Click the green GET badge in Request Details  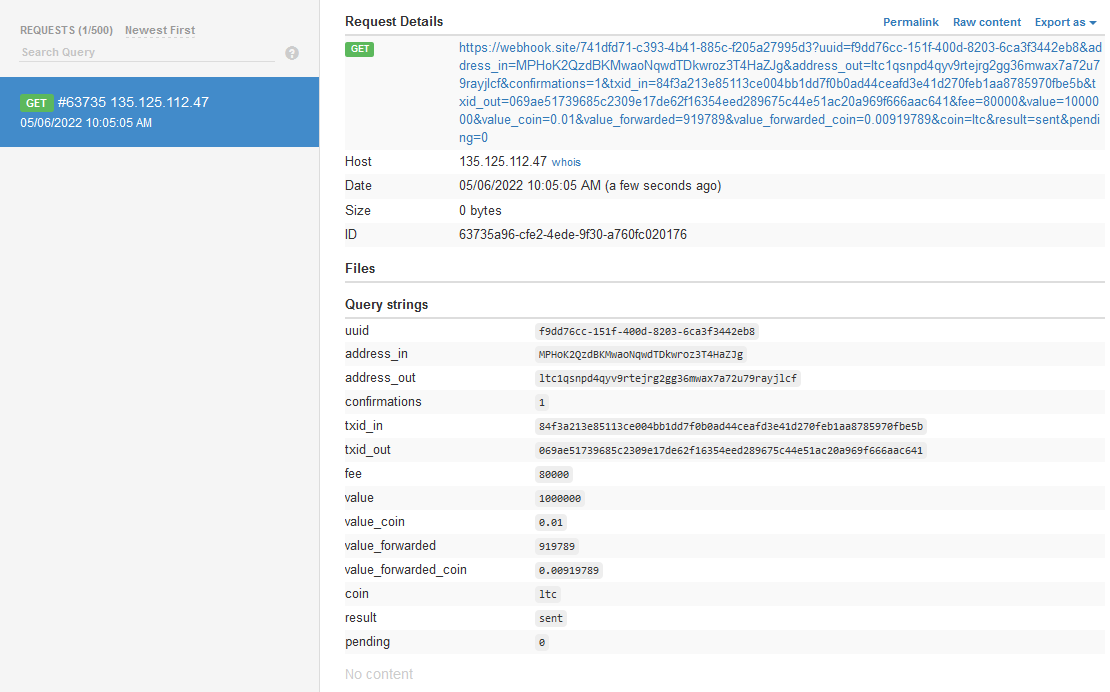(x=360, y=49)
